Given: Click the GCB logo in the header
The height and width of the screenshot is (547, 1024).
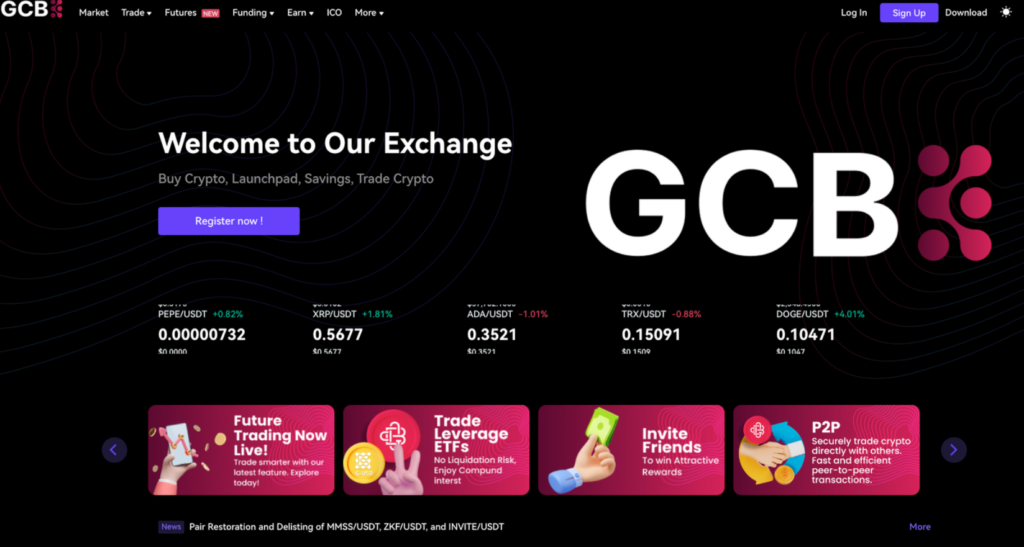Looking at the screenshot, I should coord(32,11).
